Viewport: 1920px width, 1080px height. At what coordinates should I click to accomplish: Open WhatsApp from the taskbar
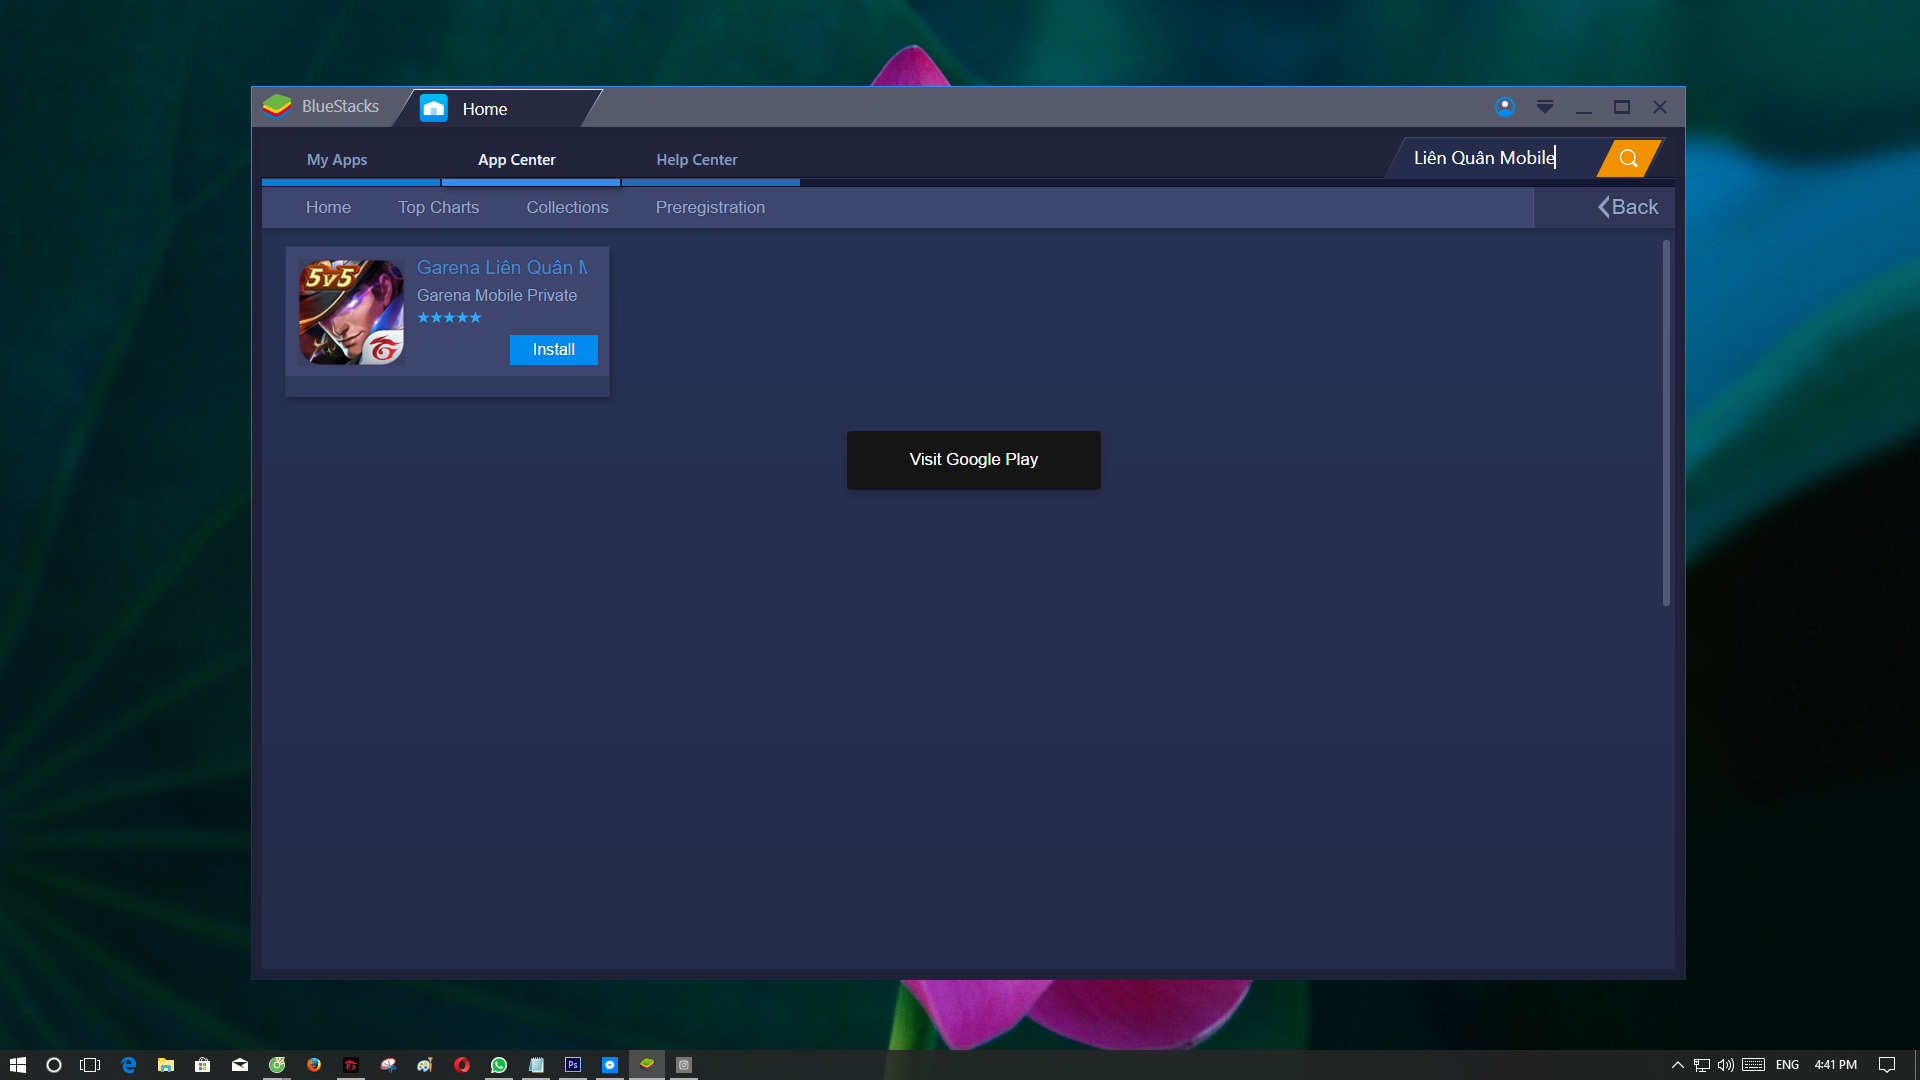(499, 1065)
